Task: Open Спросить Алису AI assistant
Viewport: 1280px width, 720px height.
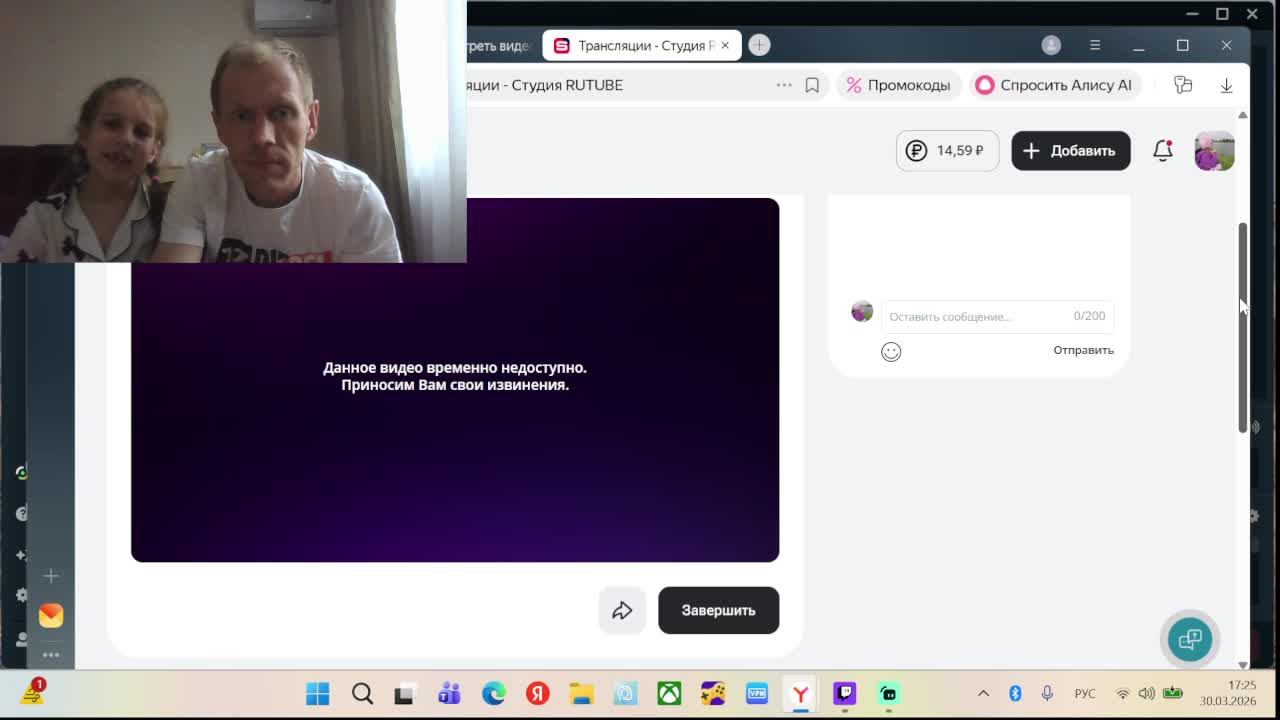Action: coord(1054,85)
